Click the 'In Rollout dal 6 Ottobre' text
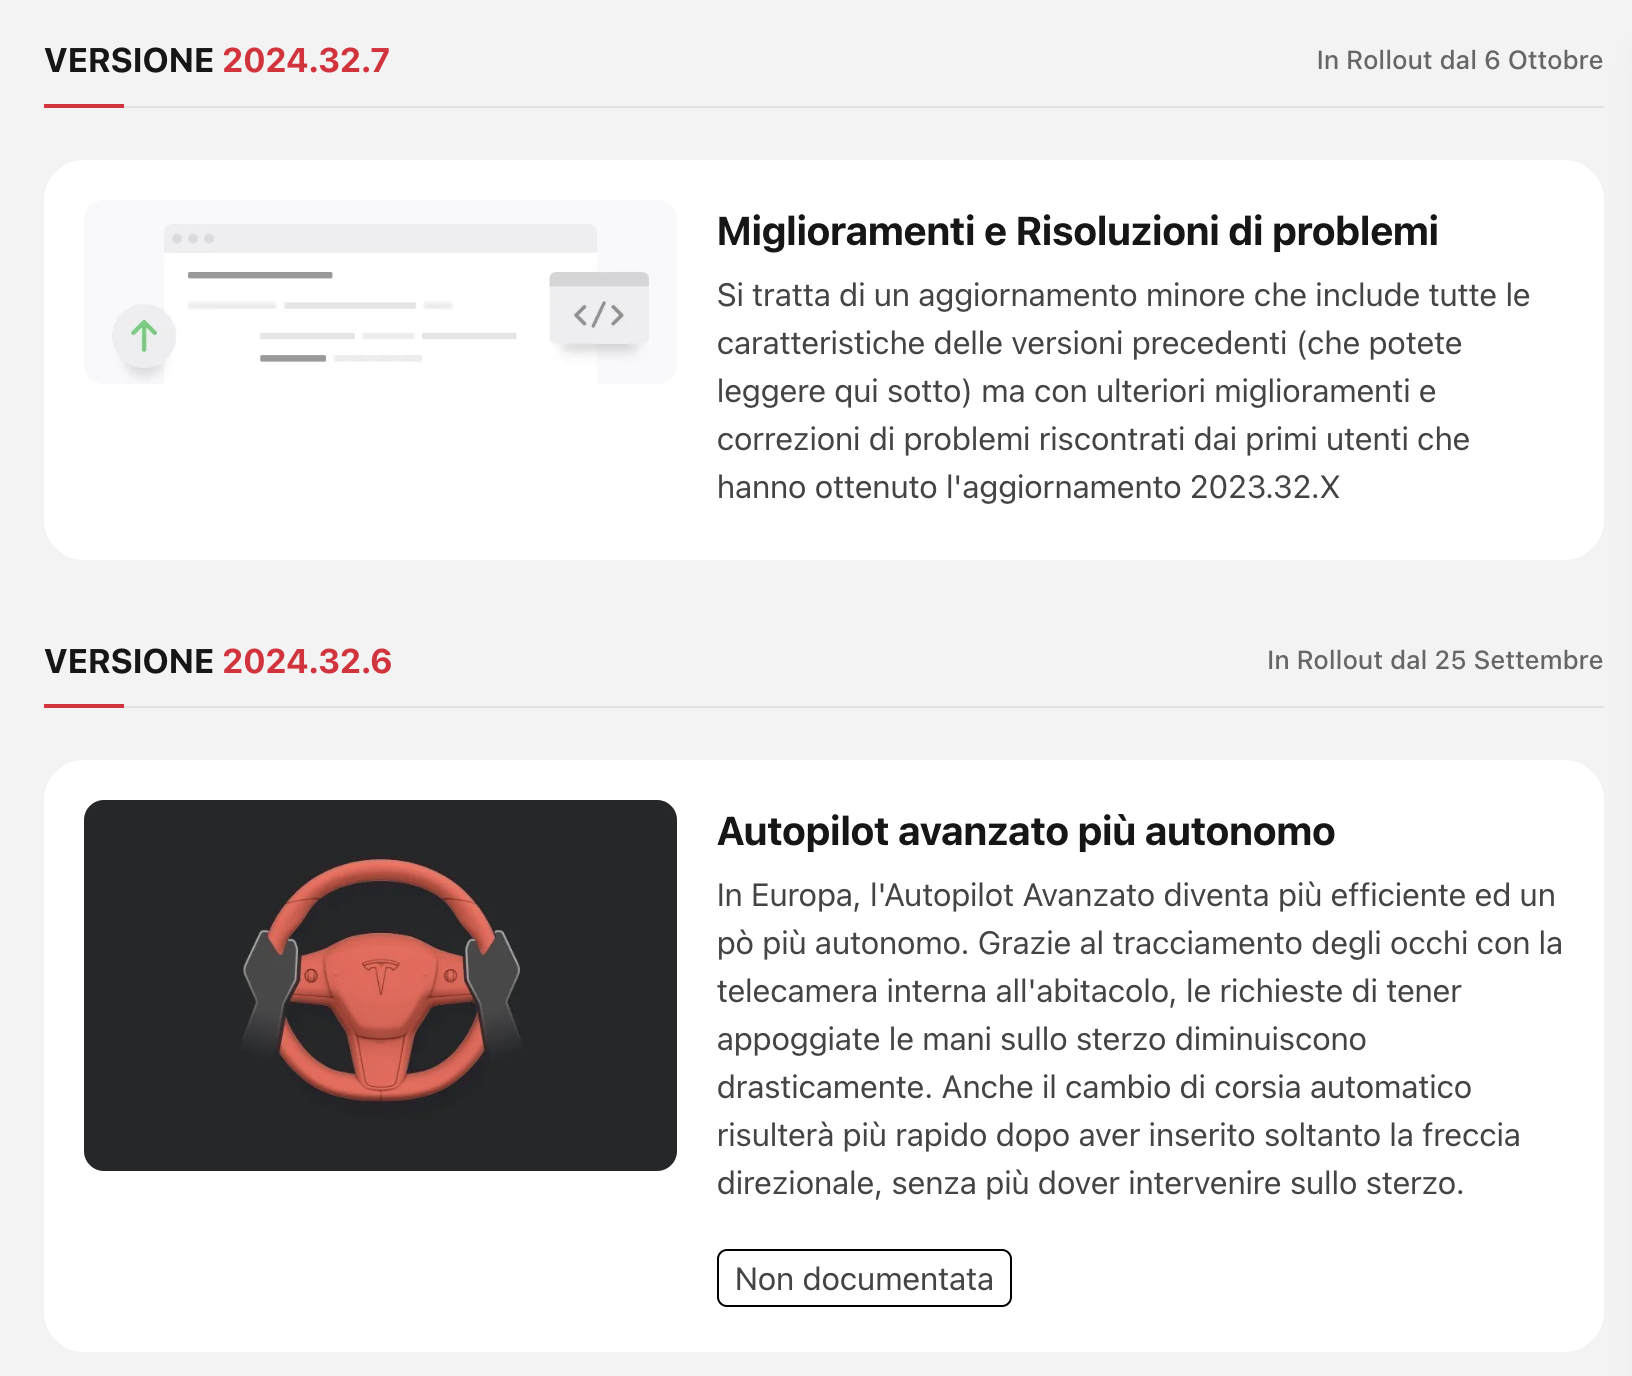Viewport: 1632px width, 1376px height. (1459, 60)
